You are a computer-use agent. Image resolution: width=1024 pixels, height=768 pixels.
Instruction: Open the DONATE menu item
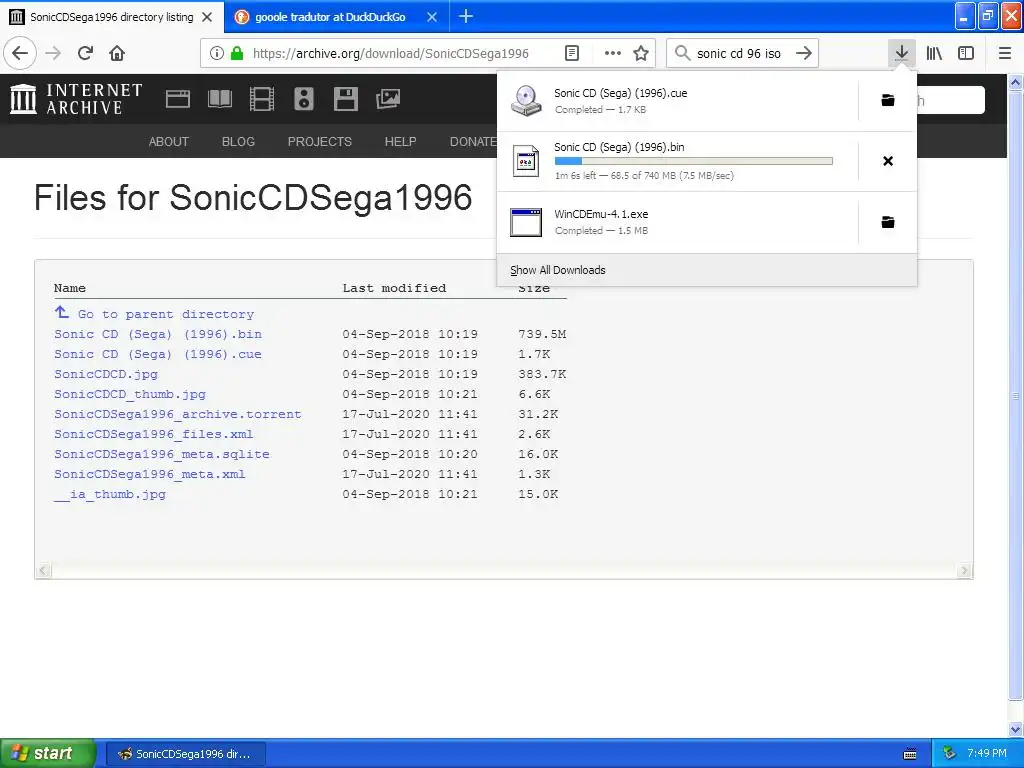[x=473, y=142]
